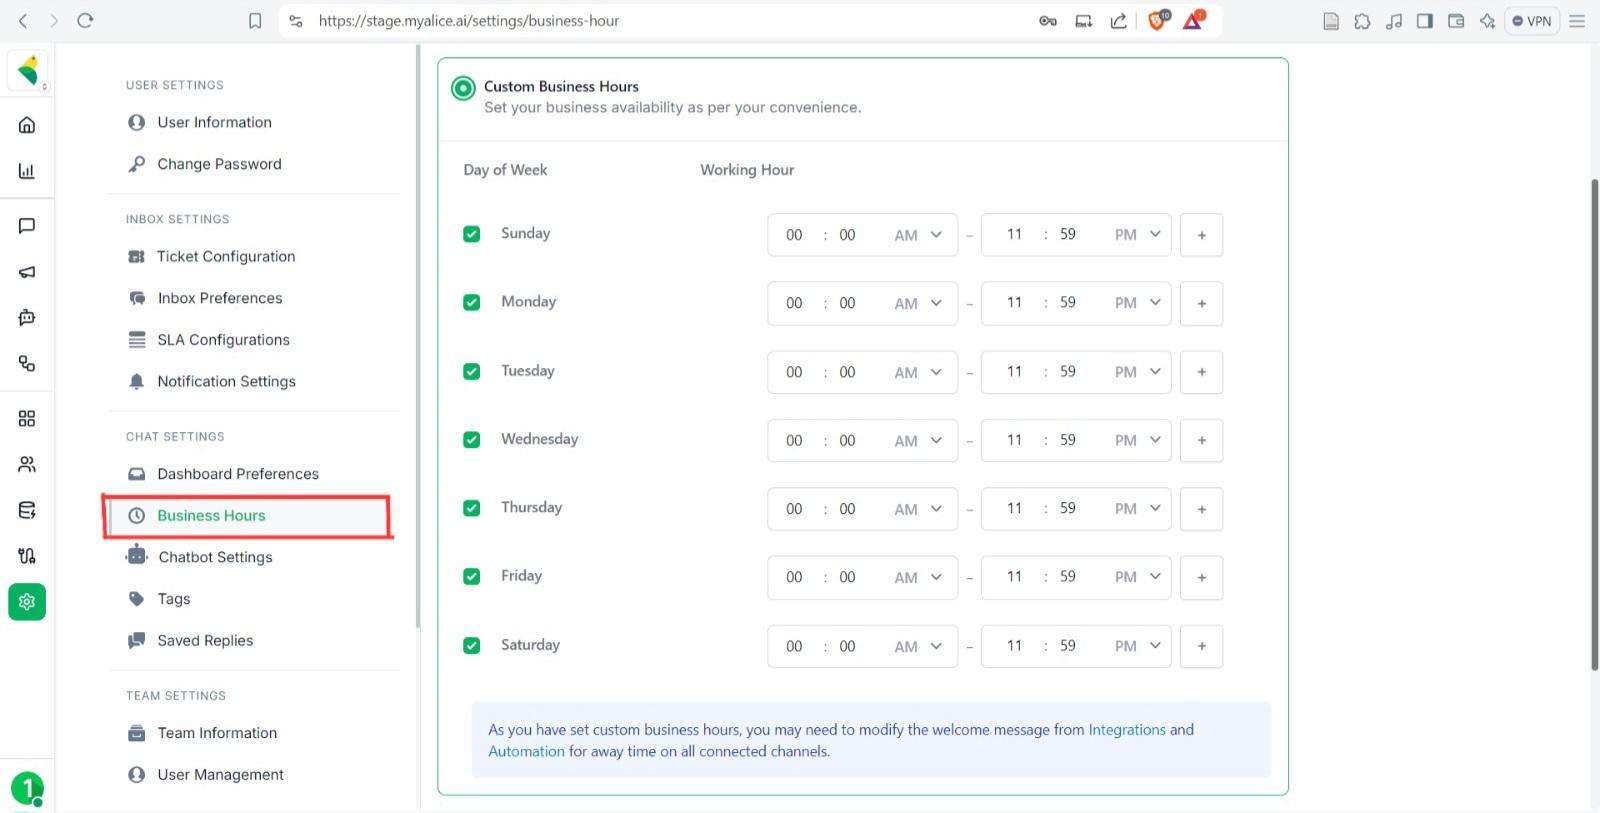Reload the page
Image resolution: width=1600 pixels, height=813 pixels.
click(x=85, y=20)
